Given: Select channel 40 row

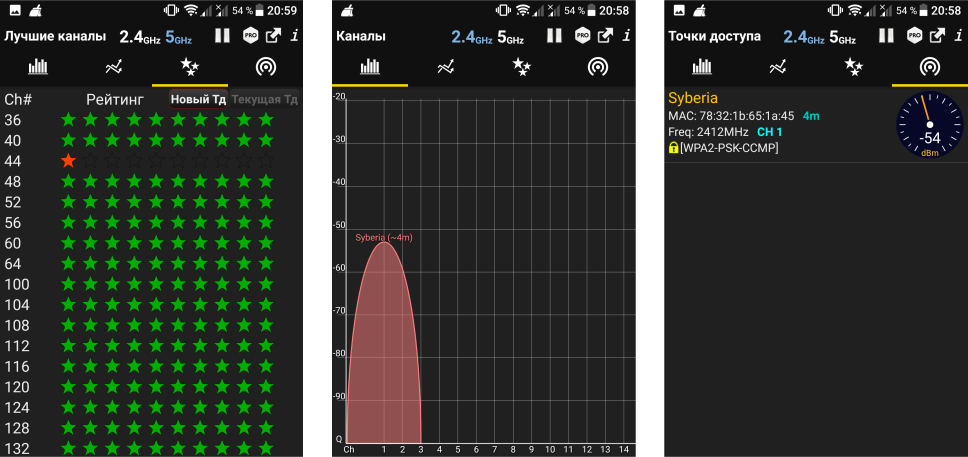Looking at the screenshot, I should click(151, 140).
